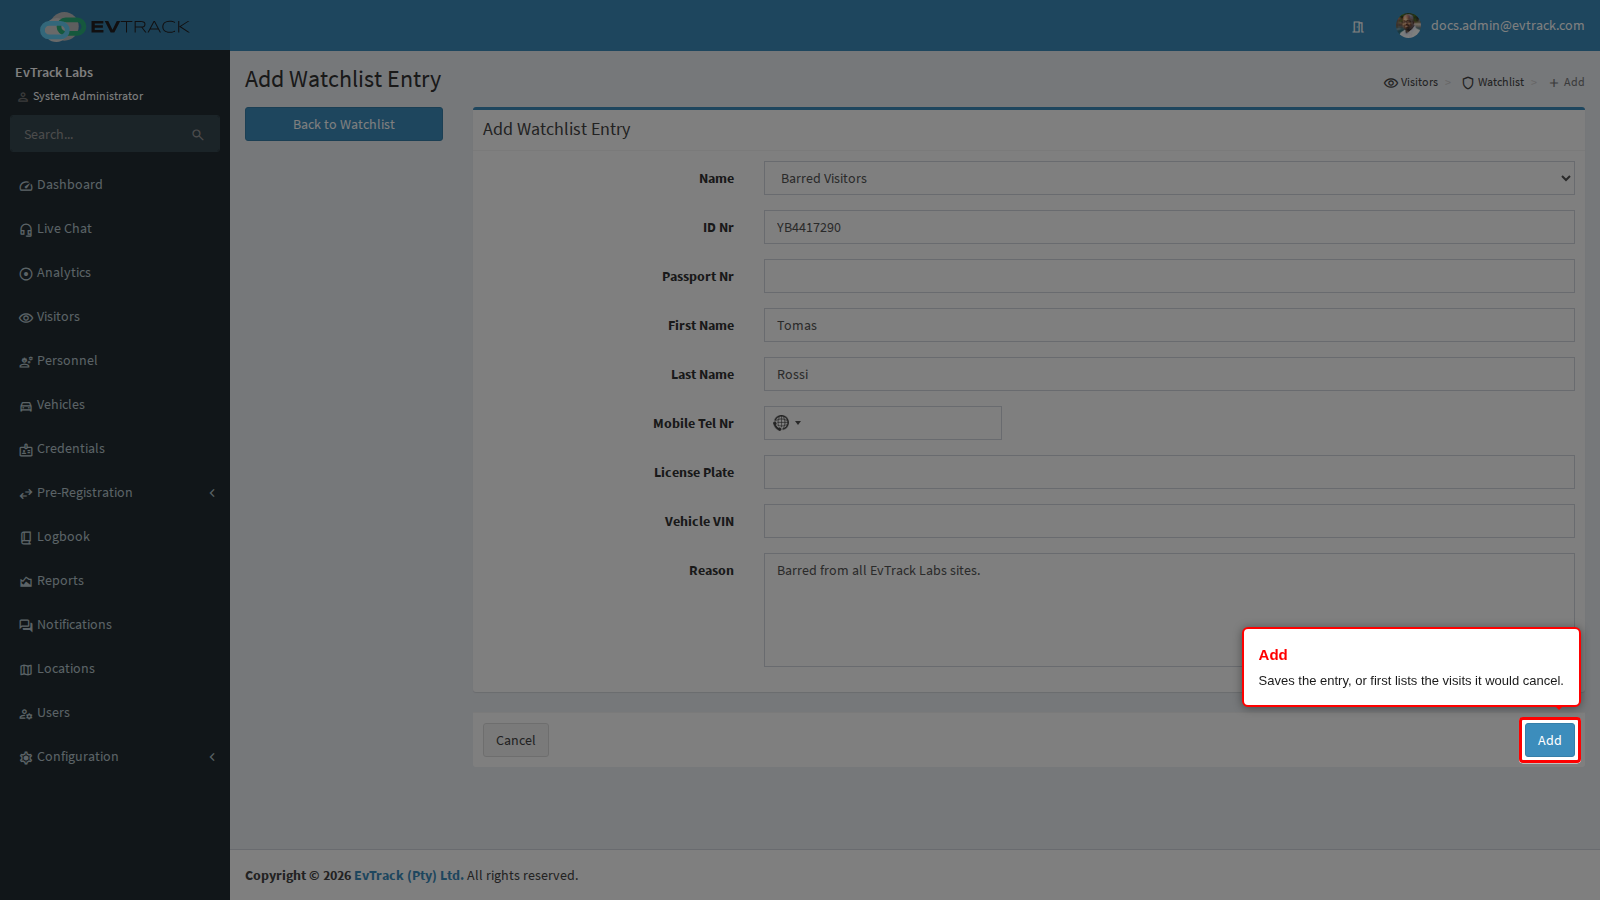The image size is (1600, 900).
Task: Click the Vehicle VIN field
Action: [x=1169, y=521]
